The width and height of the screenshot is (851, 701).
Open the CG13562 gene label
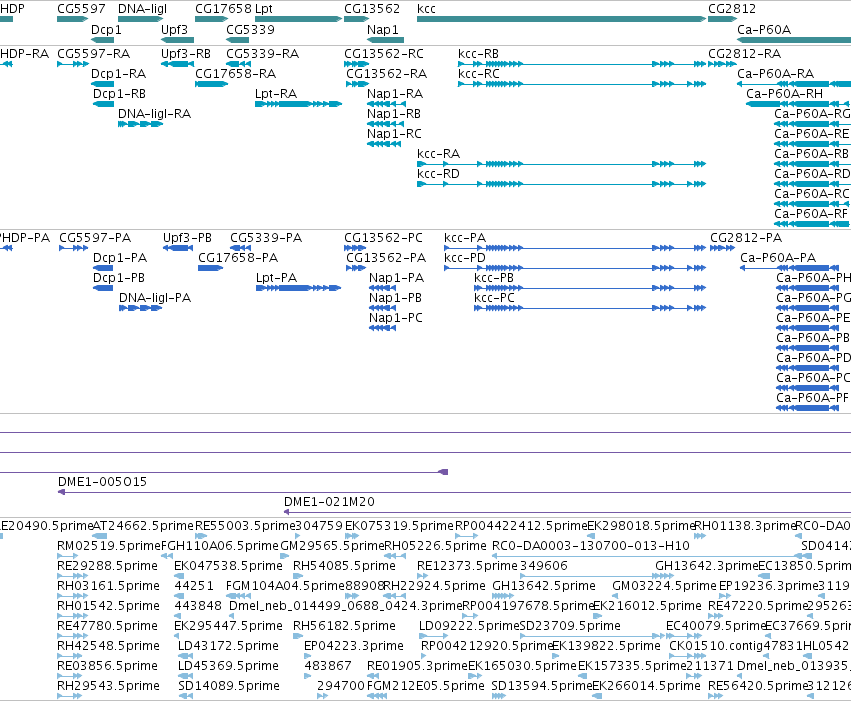pyautogui.click(x=372, y=9)
